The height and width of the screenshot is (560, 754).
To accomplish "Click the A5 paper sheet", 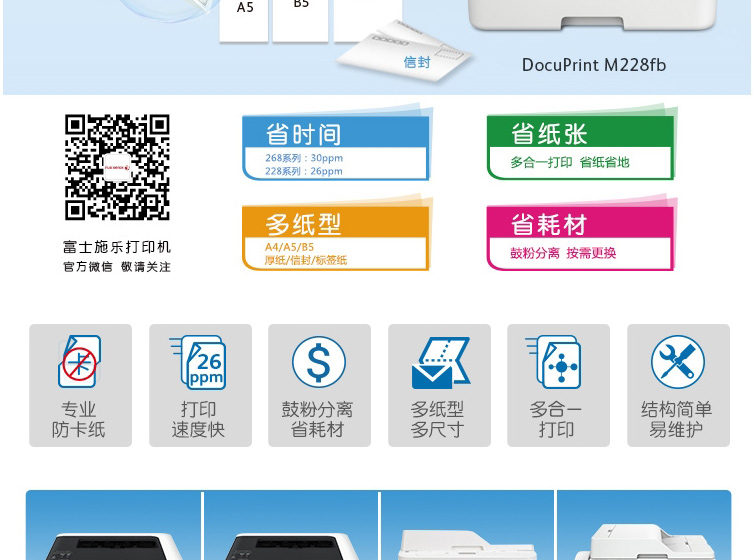I will pos(244,21).
